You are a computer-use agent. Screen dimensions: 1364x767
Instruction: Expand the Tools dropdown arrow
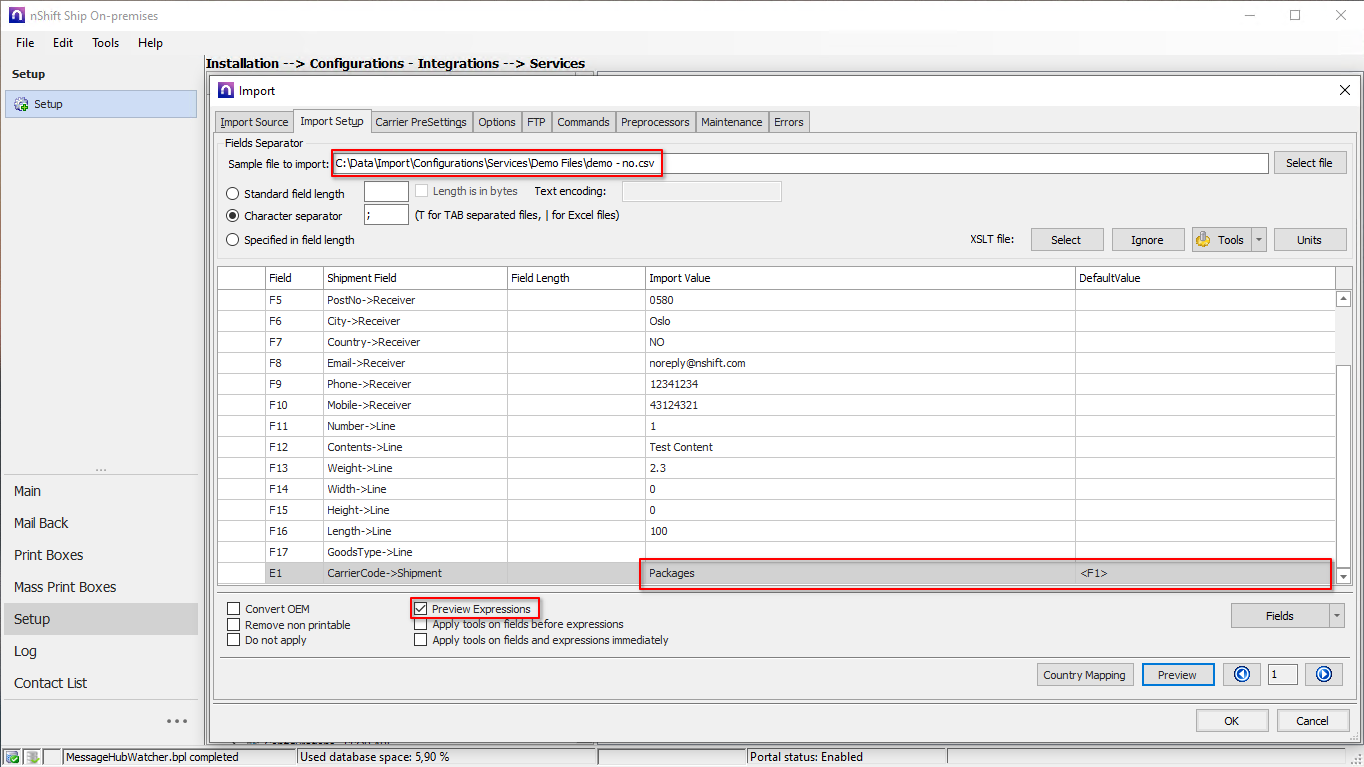[1259, 240]
